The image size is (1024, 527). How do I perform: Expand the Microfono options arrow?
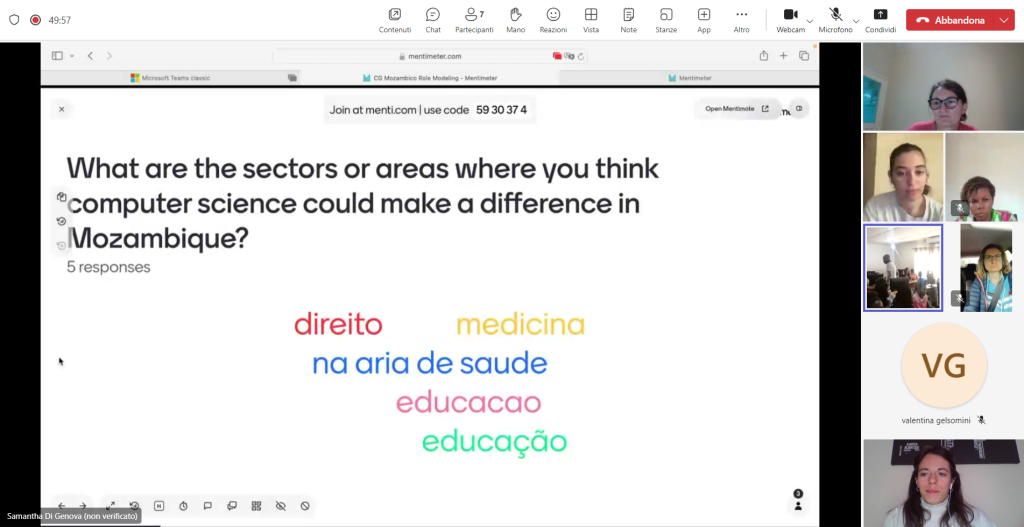coord(856,21)
